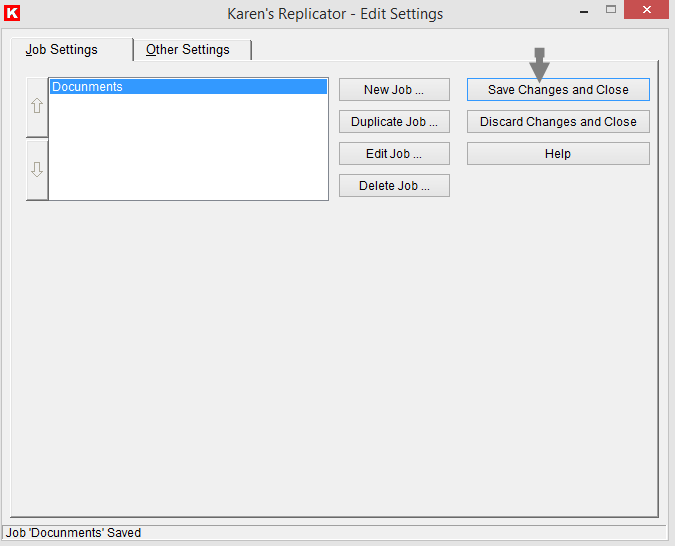This screenshot has height=546, width=675.
Task: Move selected job up with arrow
Action: coord(37,107)
